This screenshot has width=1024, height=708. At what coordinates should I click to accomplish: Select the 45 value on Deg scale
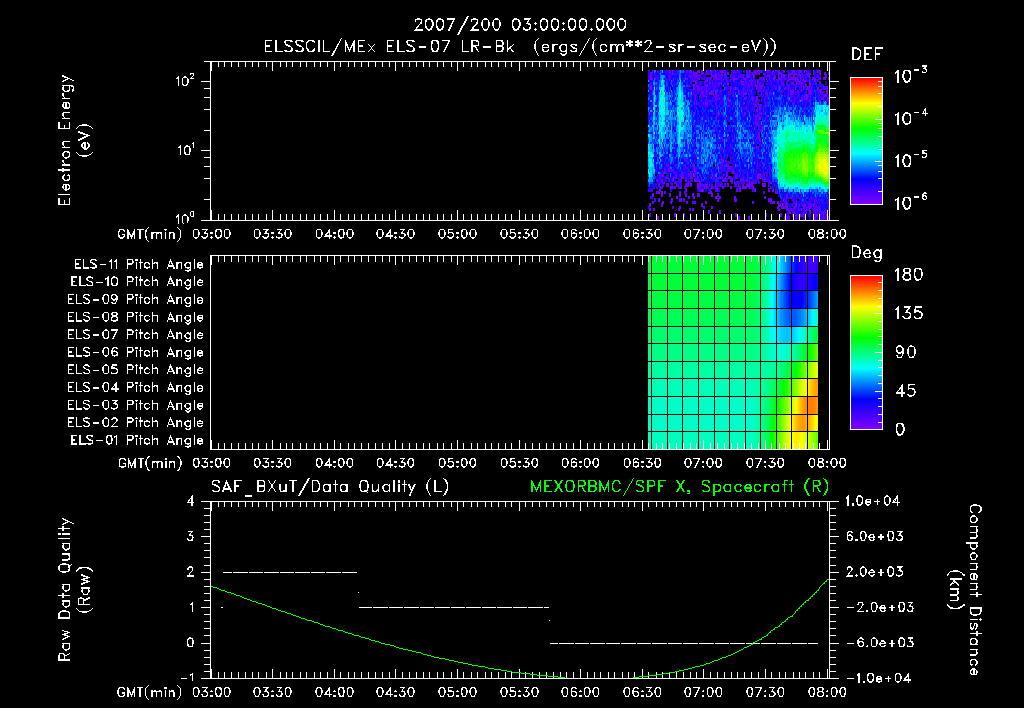906,391
